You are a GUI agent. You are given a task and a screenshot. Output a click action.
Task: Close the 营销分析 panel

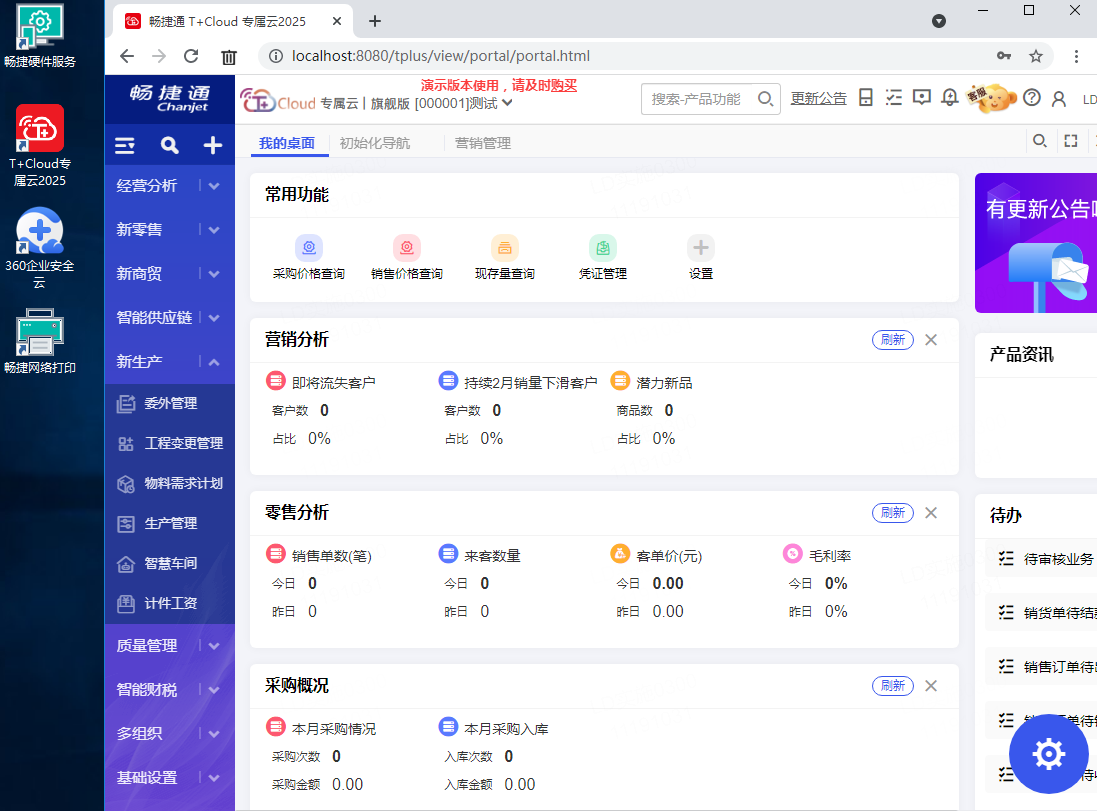930,340
